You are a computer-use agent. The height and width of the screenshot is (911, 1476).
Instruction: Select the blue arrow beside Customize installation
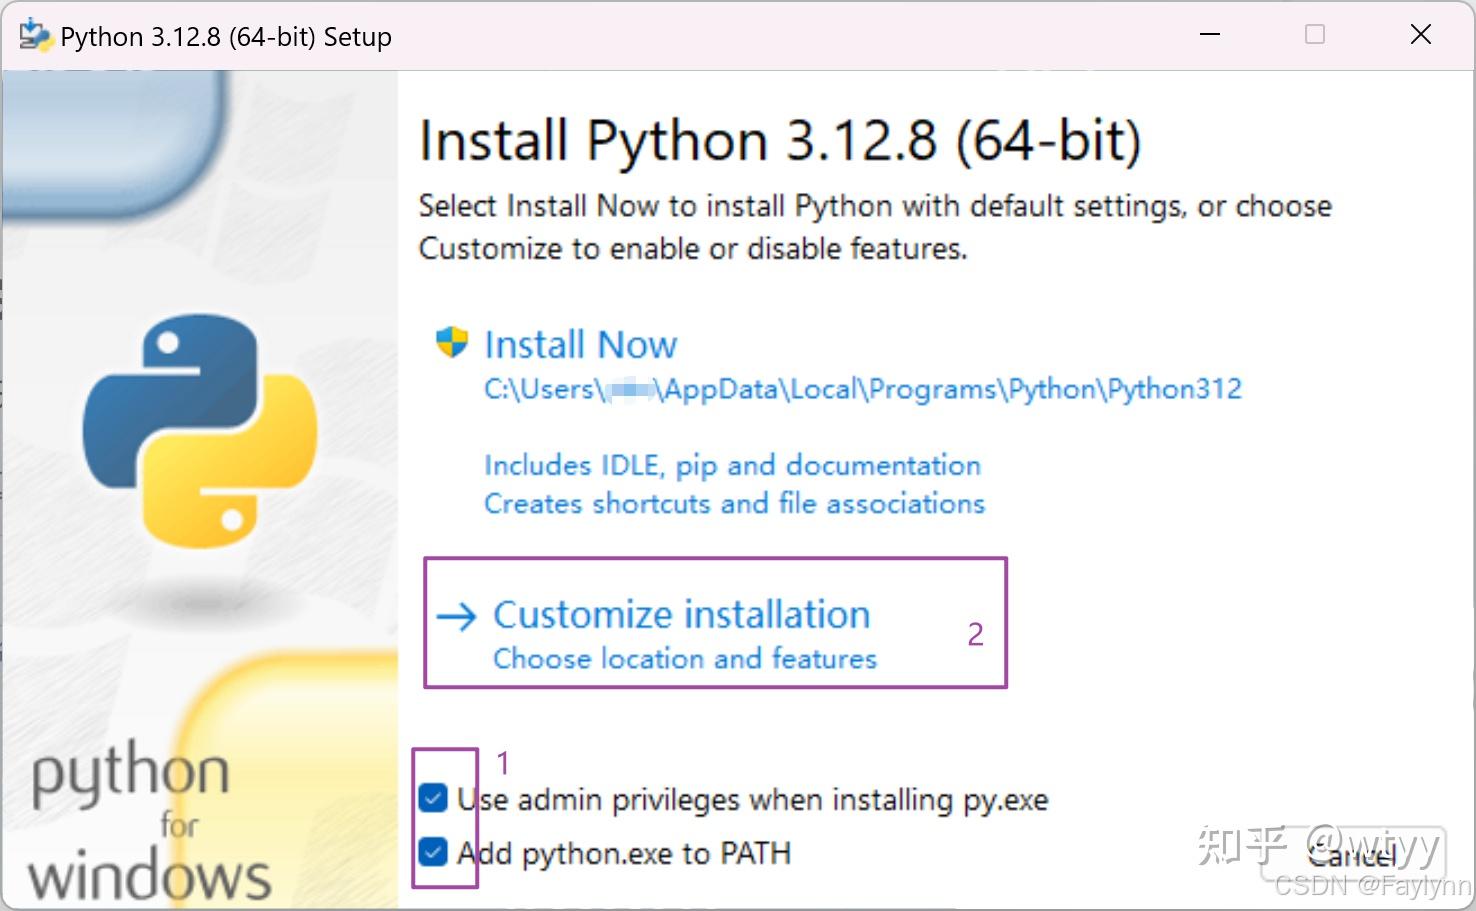[458, 616]
